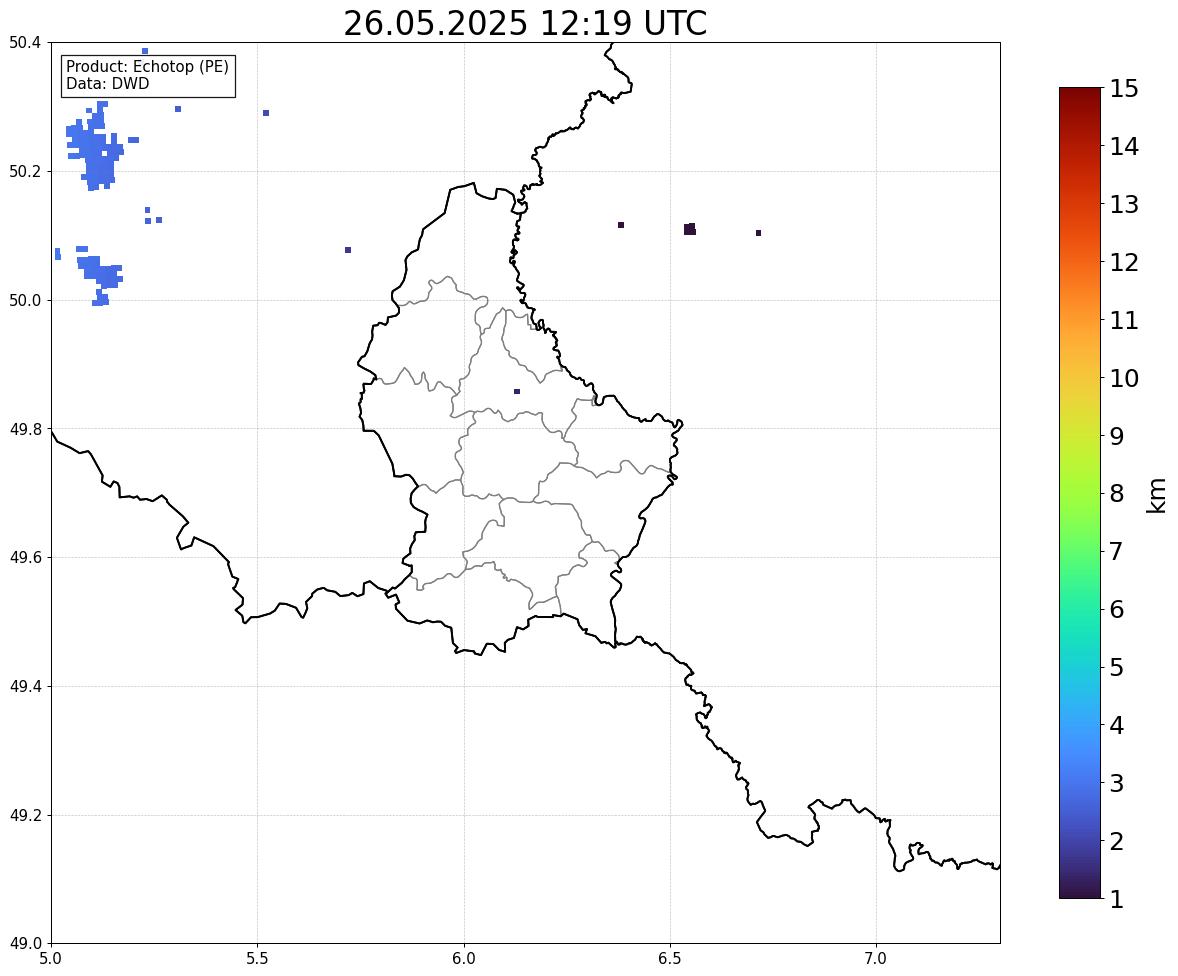The height and width of the screenshot is (976, 1178).
Task: Click the colorbar tick label 10
Action: [1124, 378]
